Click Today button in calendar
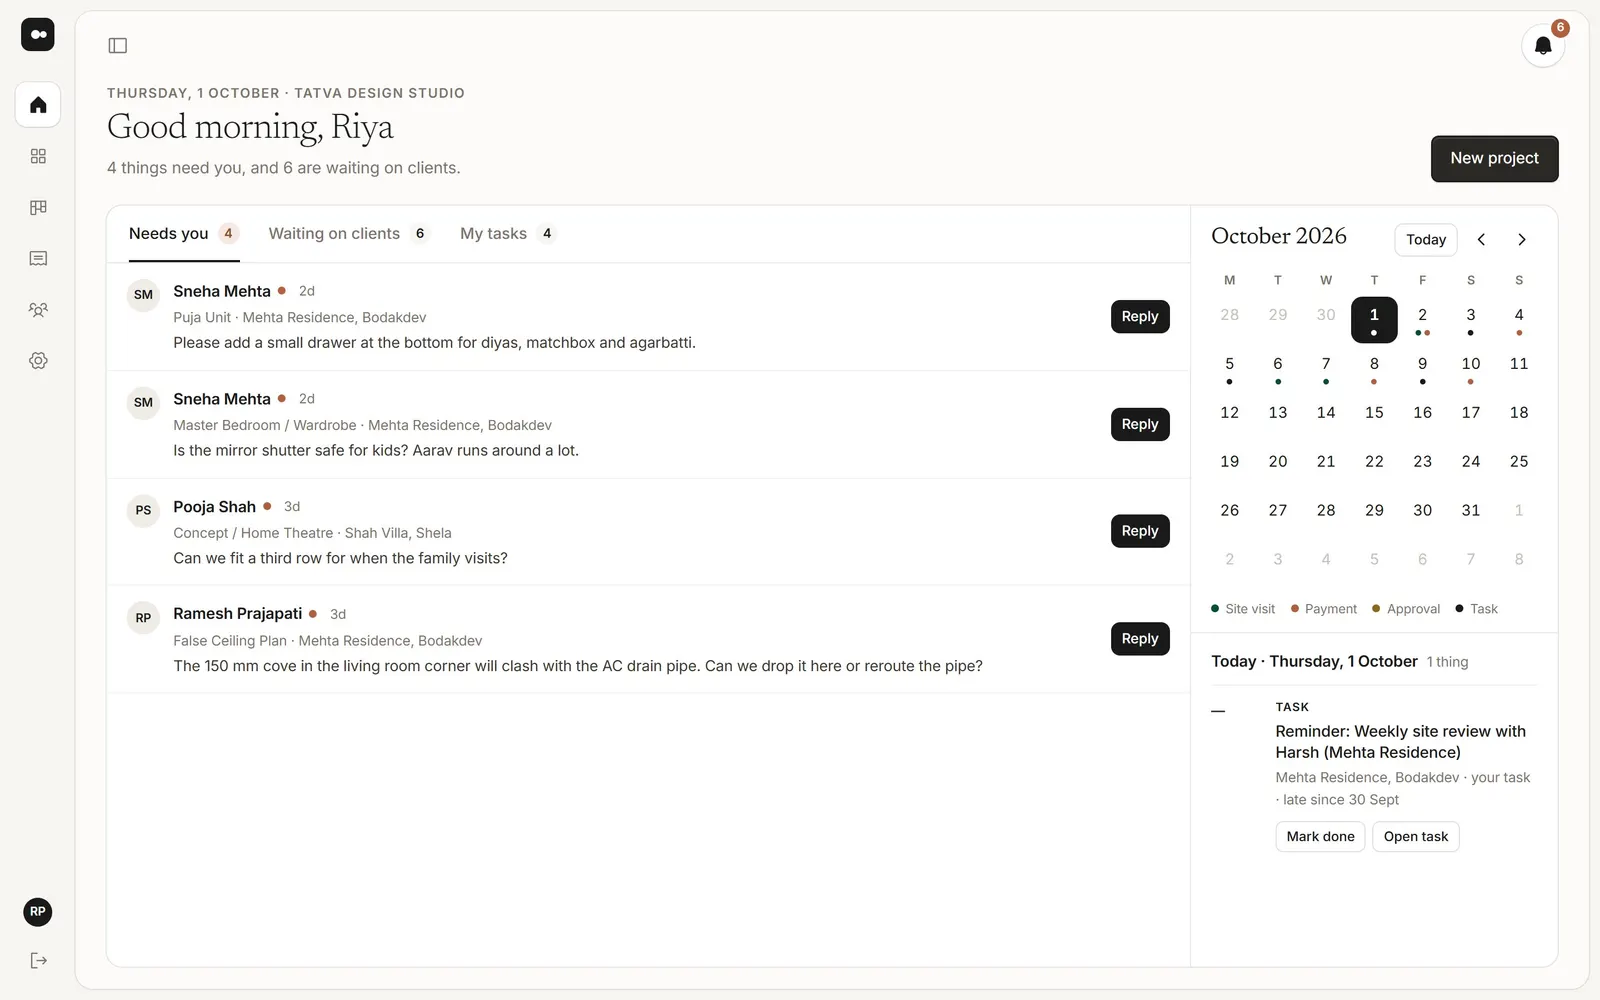The height and width of the screenshot is (1000, 1600). click(x=1426, y=240)
